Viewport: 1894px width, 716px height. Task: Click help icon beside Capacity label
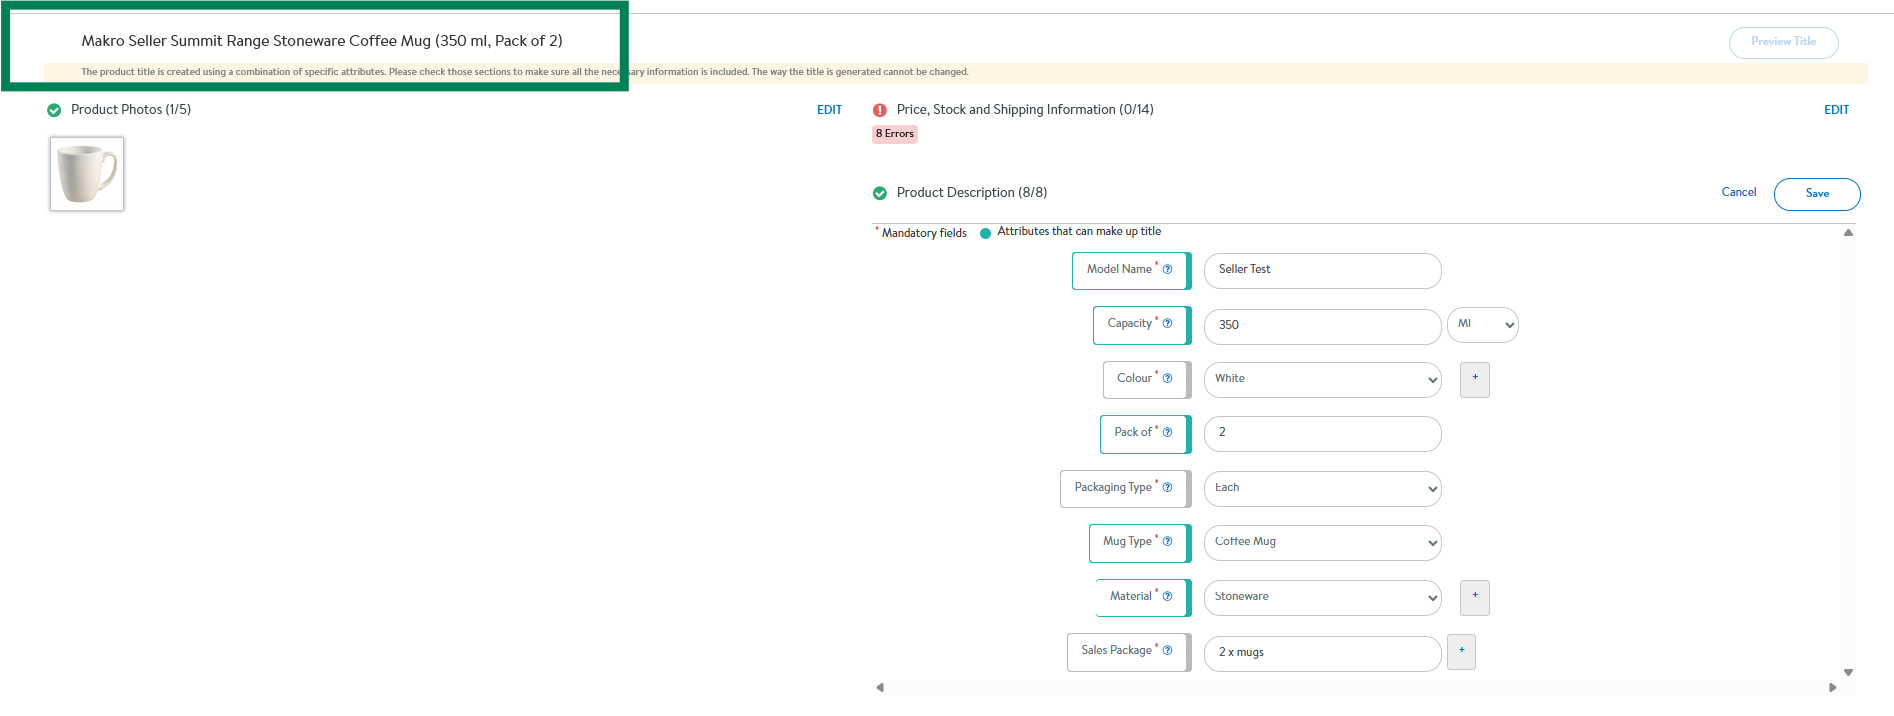click(x=1167, y=323)
